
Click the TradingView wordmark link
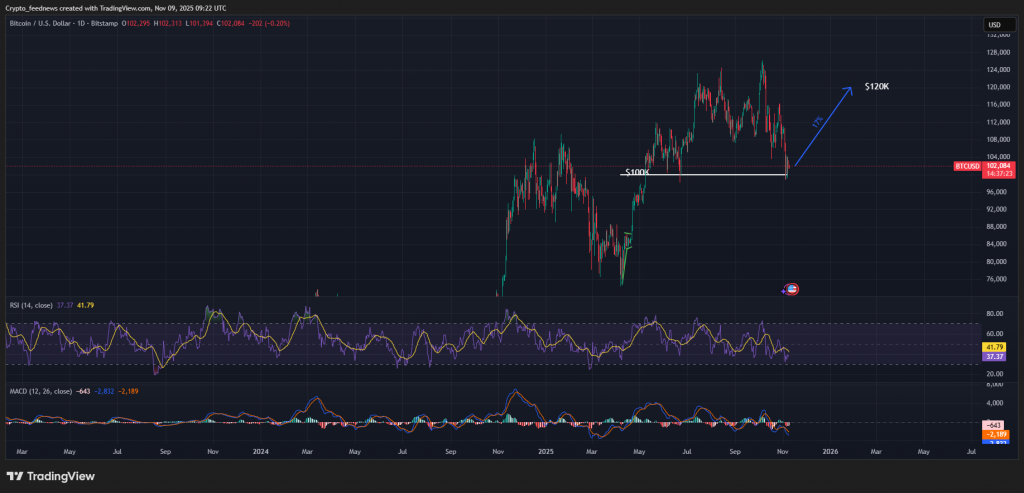pyautogui.click(x=58, y=476)
